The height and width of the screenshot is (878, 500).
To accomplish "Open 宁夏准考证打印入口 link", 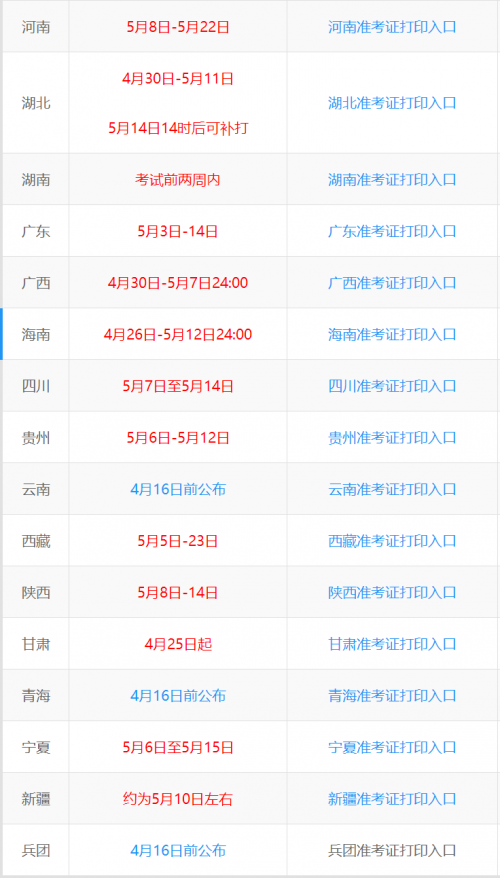I will click(x=392, y=747).
